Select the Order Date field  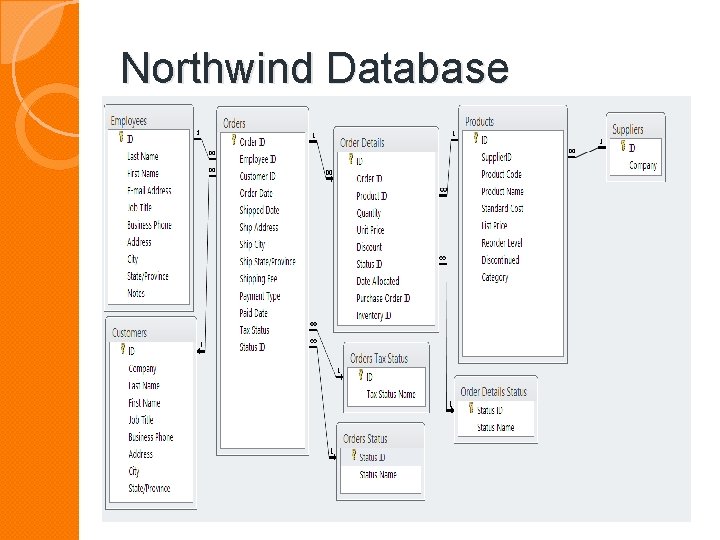tap(256, 193)
